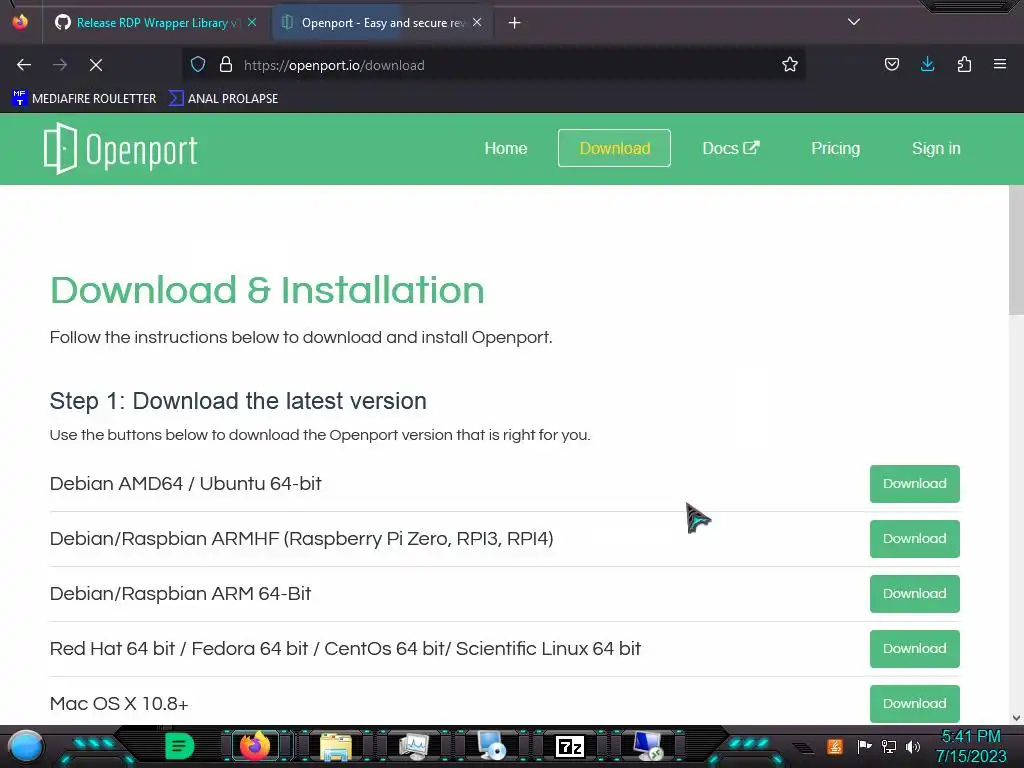Stop loading the page
Screen dimensions: 1024x768
96,65
